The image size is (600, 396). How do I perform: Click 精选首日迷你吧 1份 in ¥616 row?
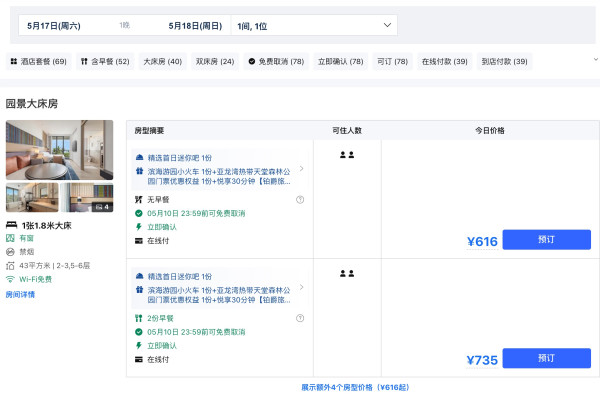[x=179, y=158]
